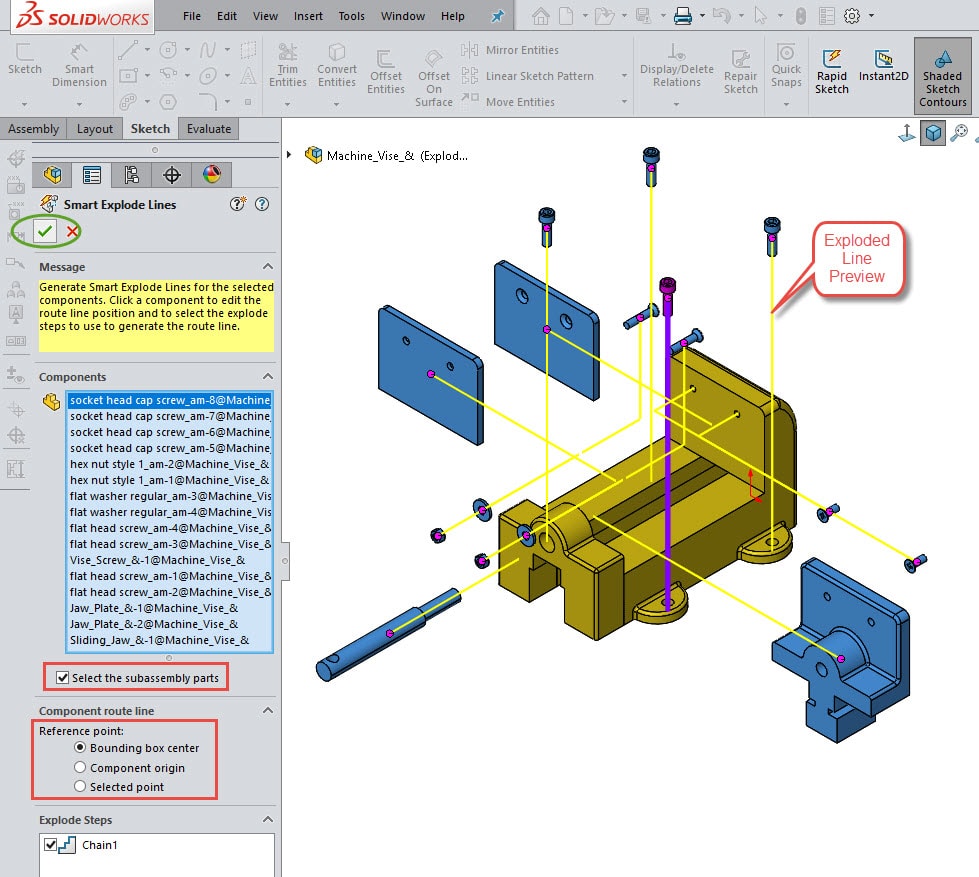Switch to the Evaluate tab
The height and width of the screenshot is (877, 979).
click(208, 129)
